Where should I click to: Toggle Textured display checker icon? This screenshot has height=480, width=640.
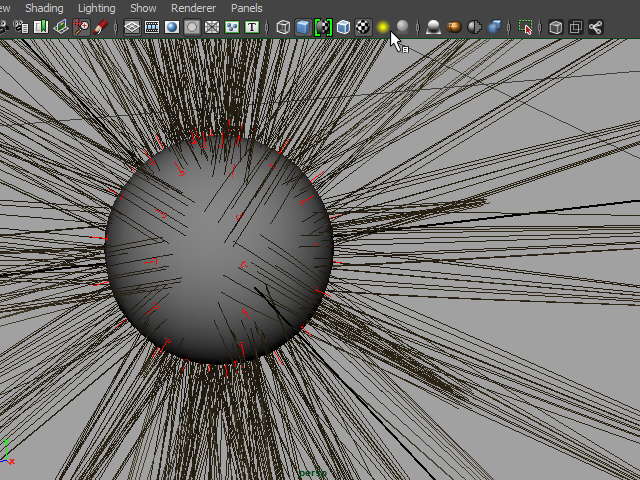[x=363, y=27]
